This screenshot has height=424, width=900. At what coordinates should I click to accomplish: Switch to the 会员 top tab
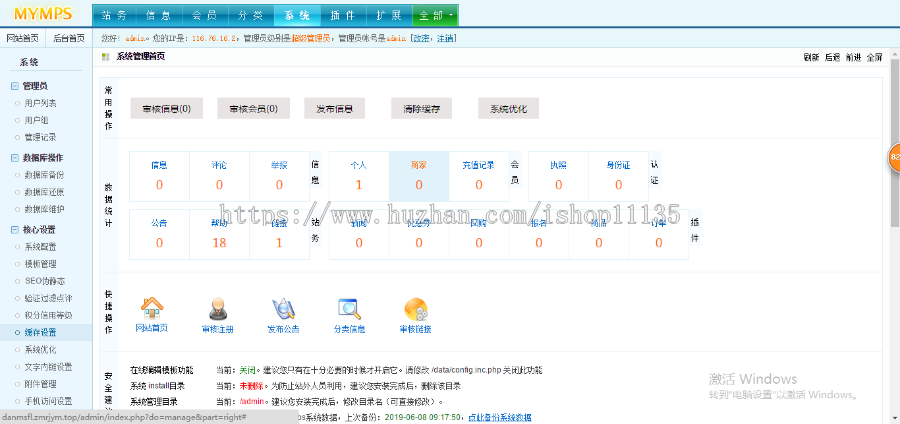[x=205, y=15]
